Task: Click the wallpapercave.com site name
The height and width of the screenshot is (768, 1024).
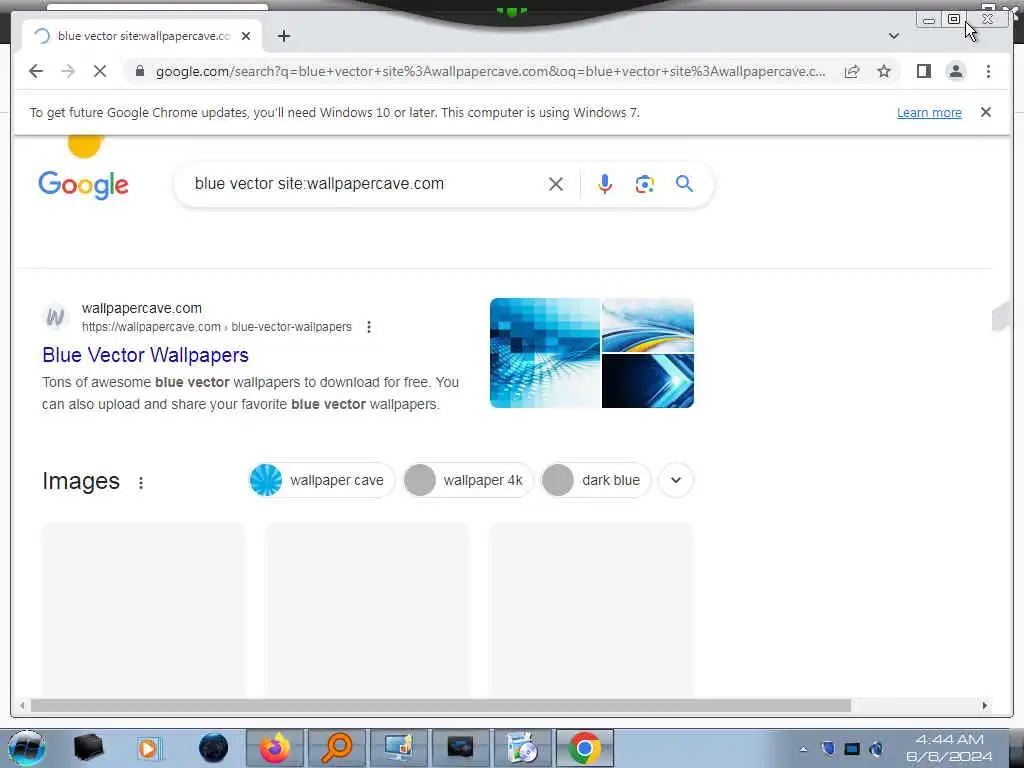Action: click(142, 308)
